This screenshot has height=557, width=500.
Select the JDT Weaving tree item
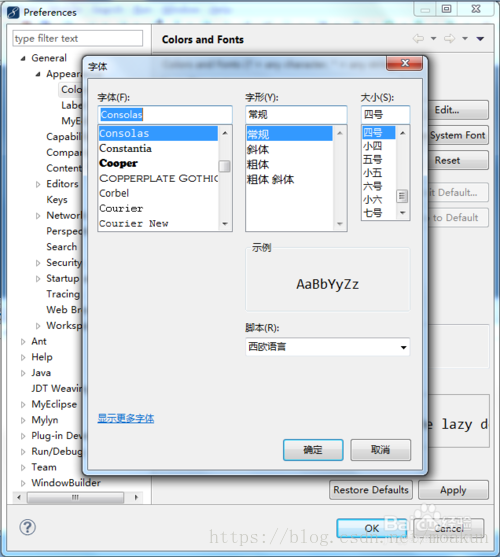[56, 389]
